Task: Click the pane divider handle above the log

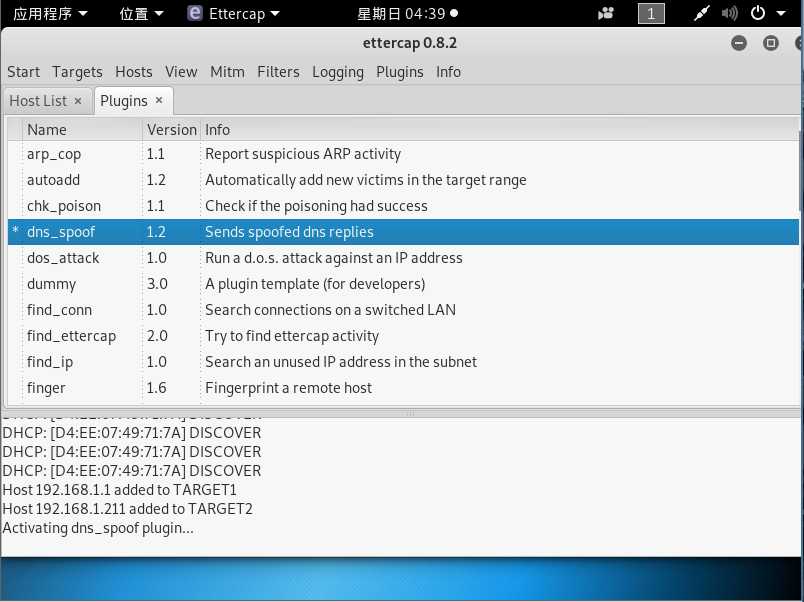Action: [x=410, y=413]
